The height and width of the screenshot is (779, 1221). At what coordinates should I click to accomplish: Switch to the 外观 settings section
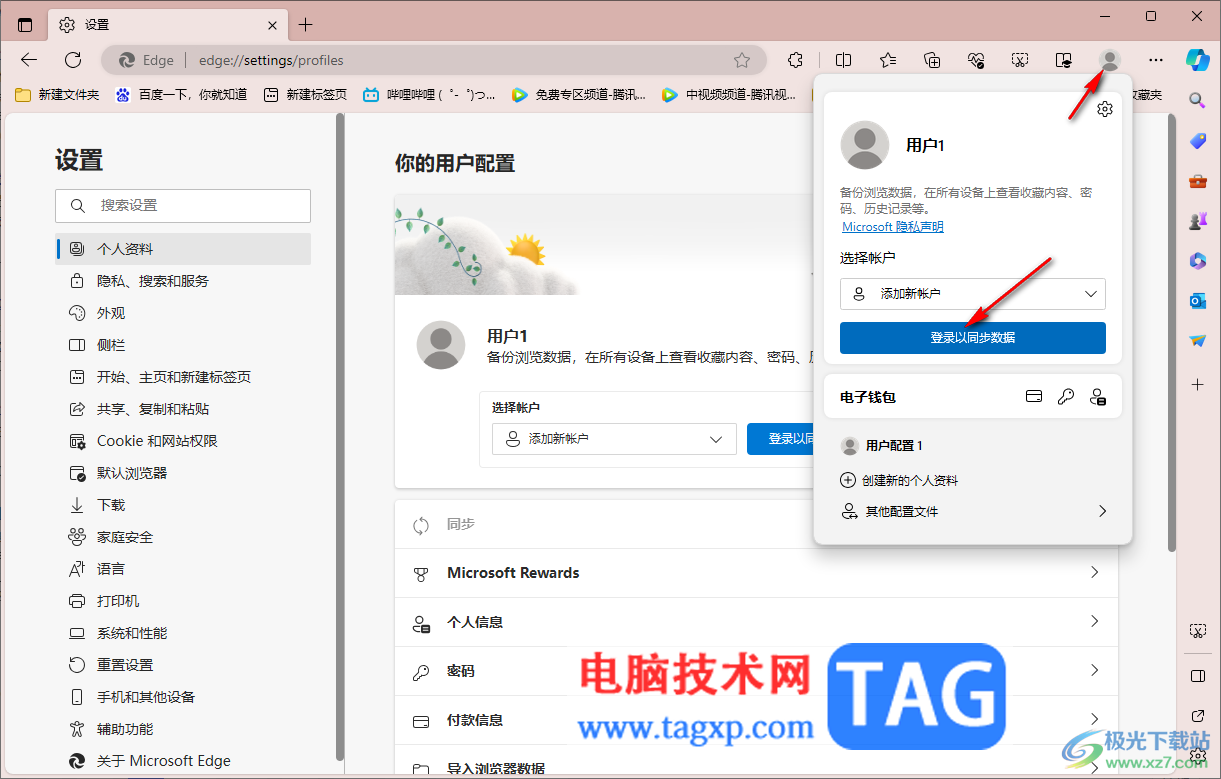point(111,312)
